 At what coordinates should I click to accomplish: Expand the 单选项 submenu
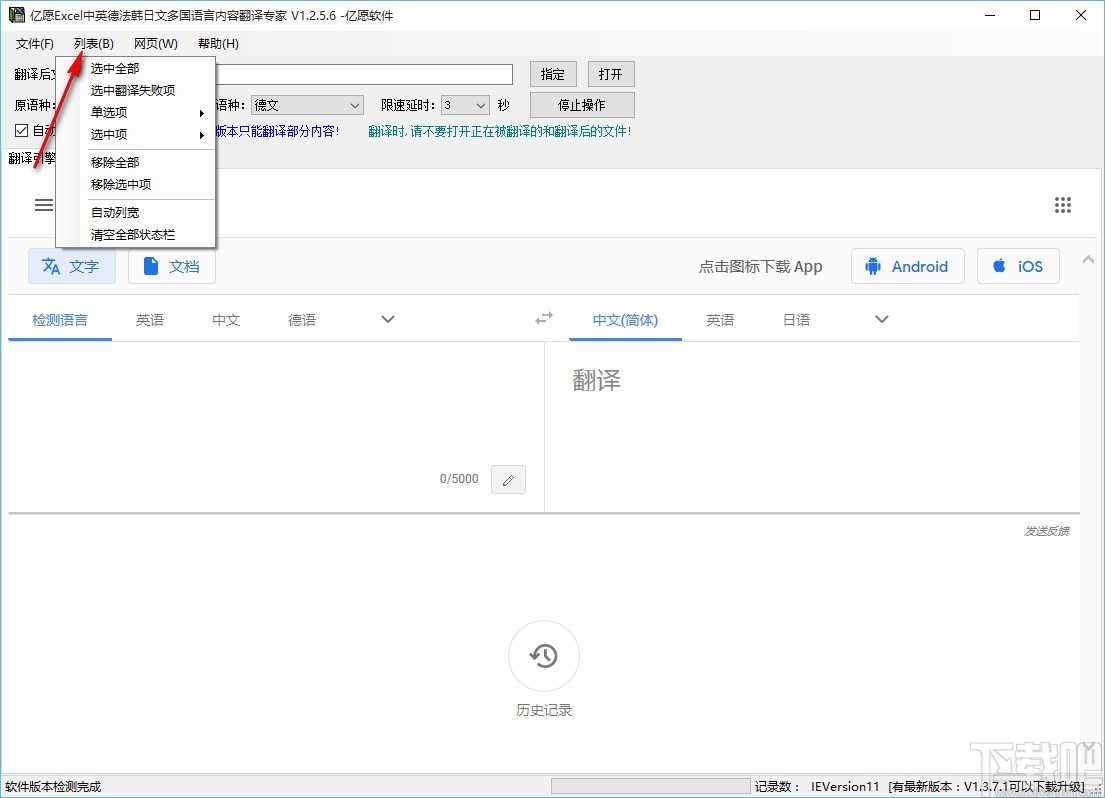click(x=108, y=112)
